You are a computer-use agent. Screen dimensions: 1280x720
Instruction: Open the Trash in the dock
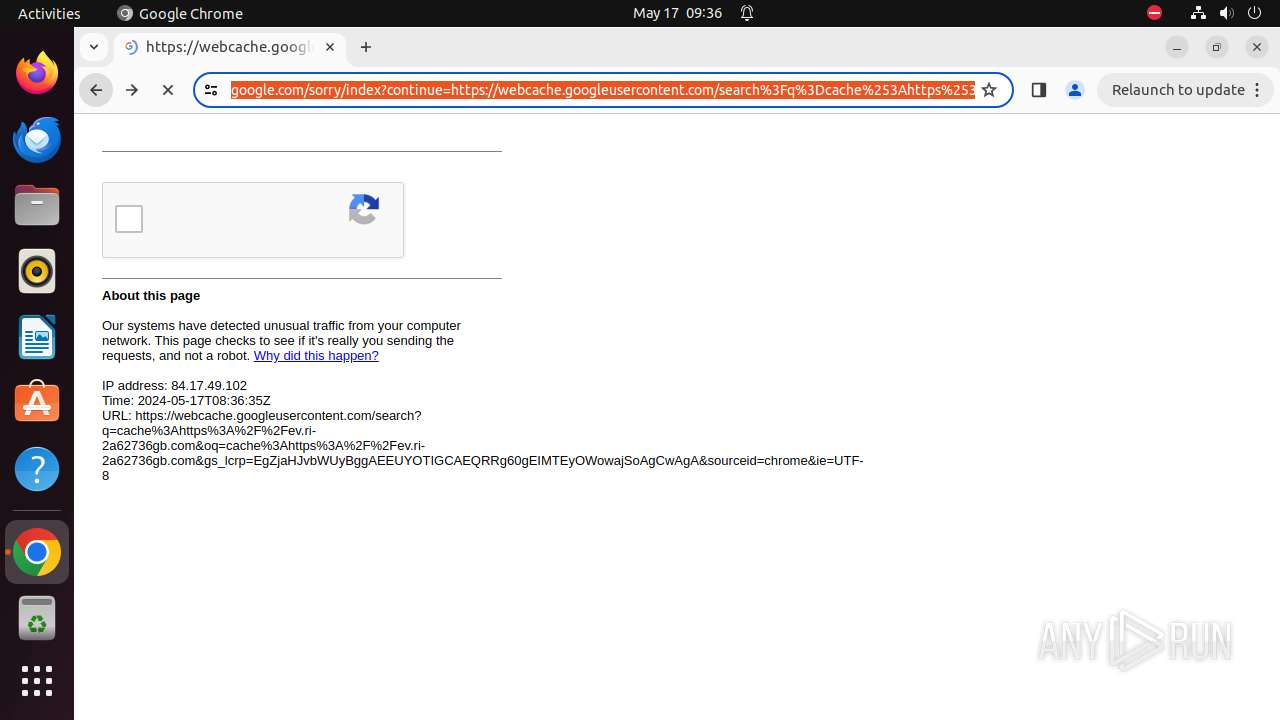click(x=37, y=618)
